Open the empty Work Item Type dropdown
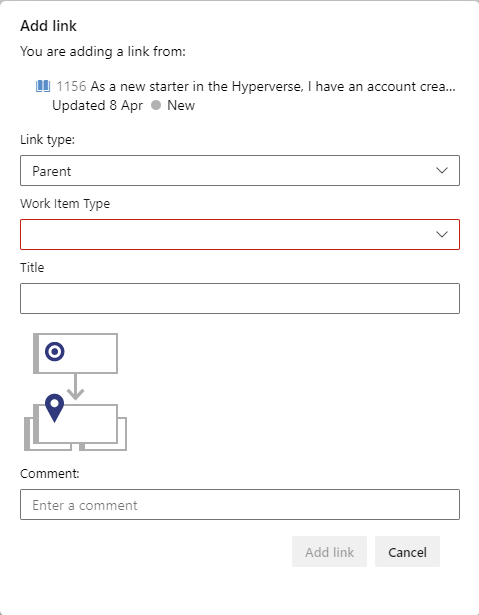The image size is (479, 615). click(240, 235)
